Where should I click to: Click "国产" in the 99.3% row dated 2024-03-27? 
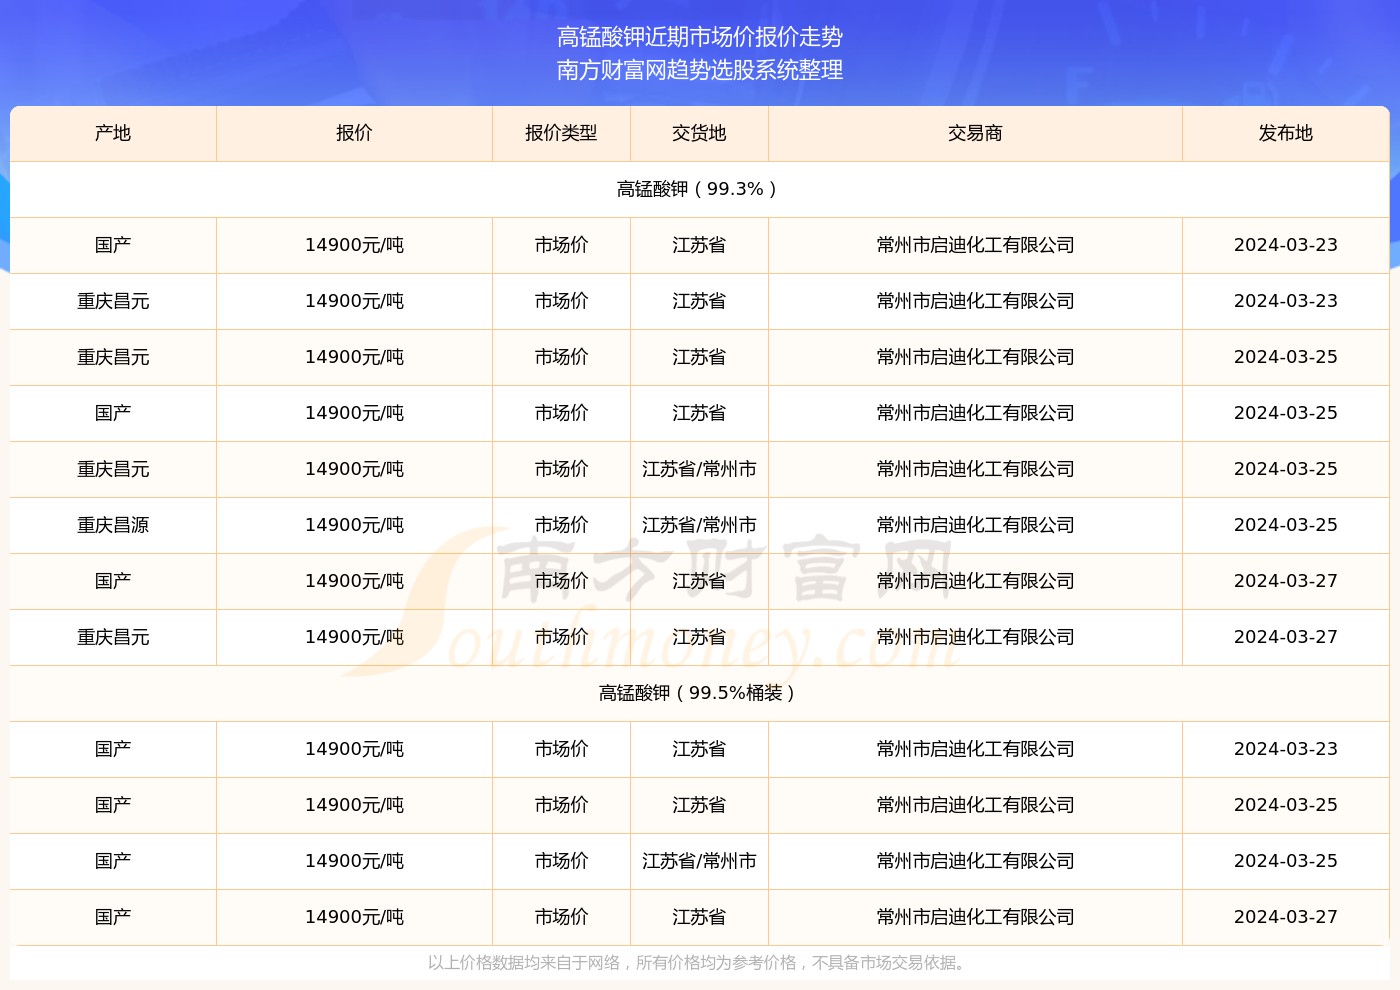click(113, 581)
